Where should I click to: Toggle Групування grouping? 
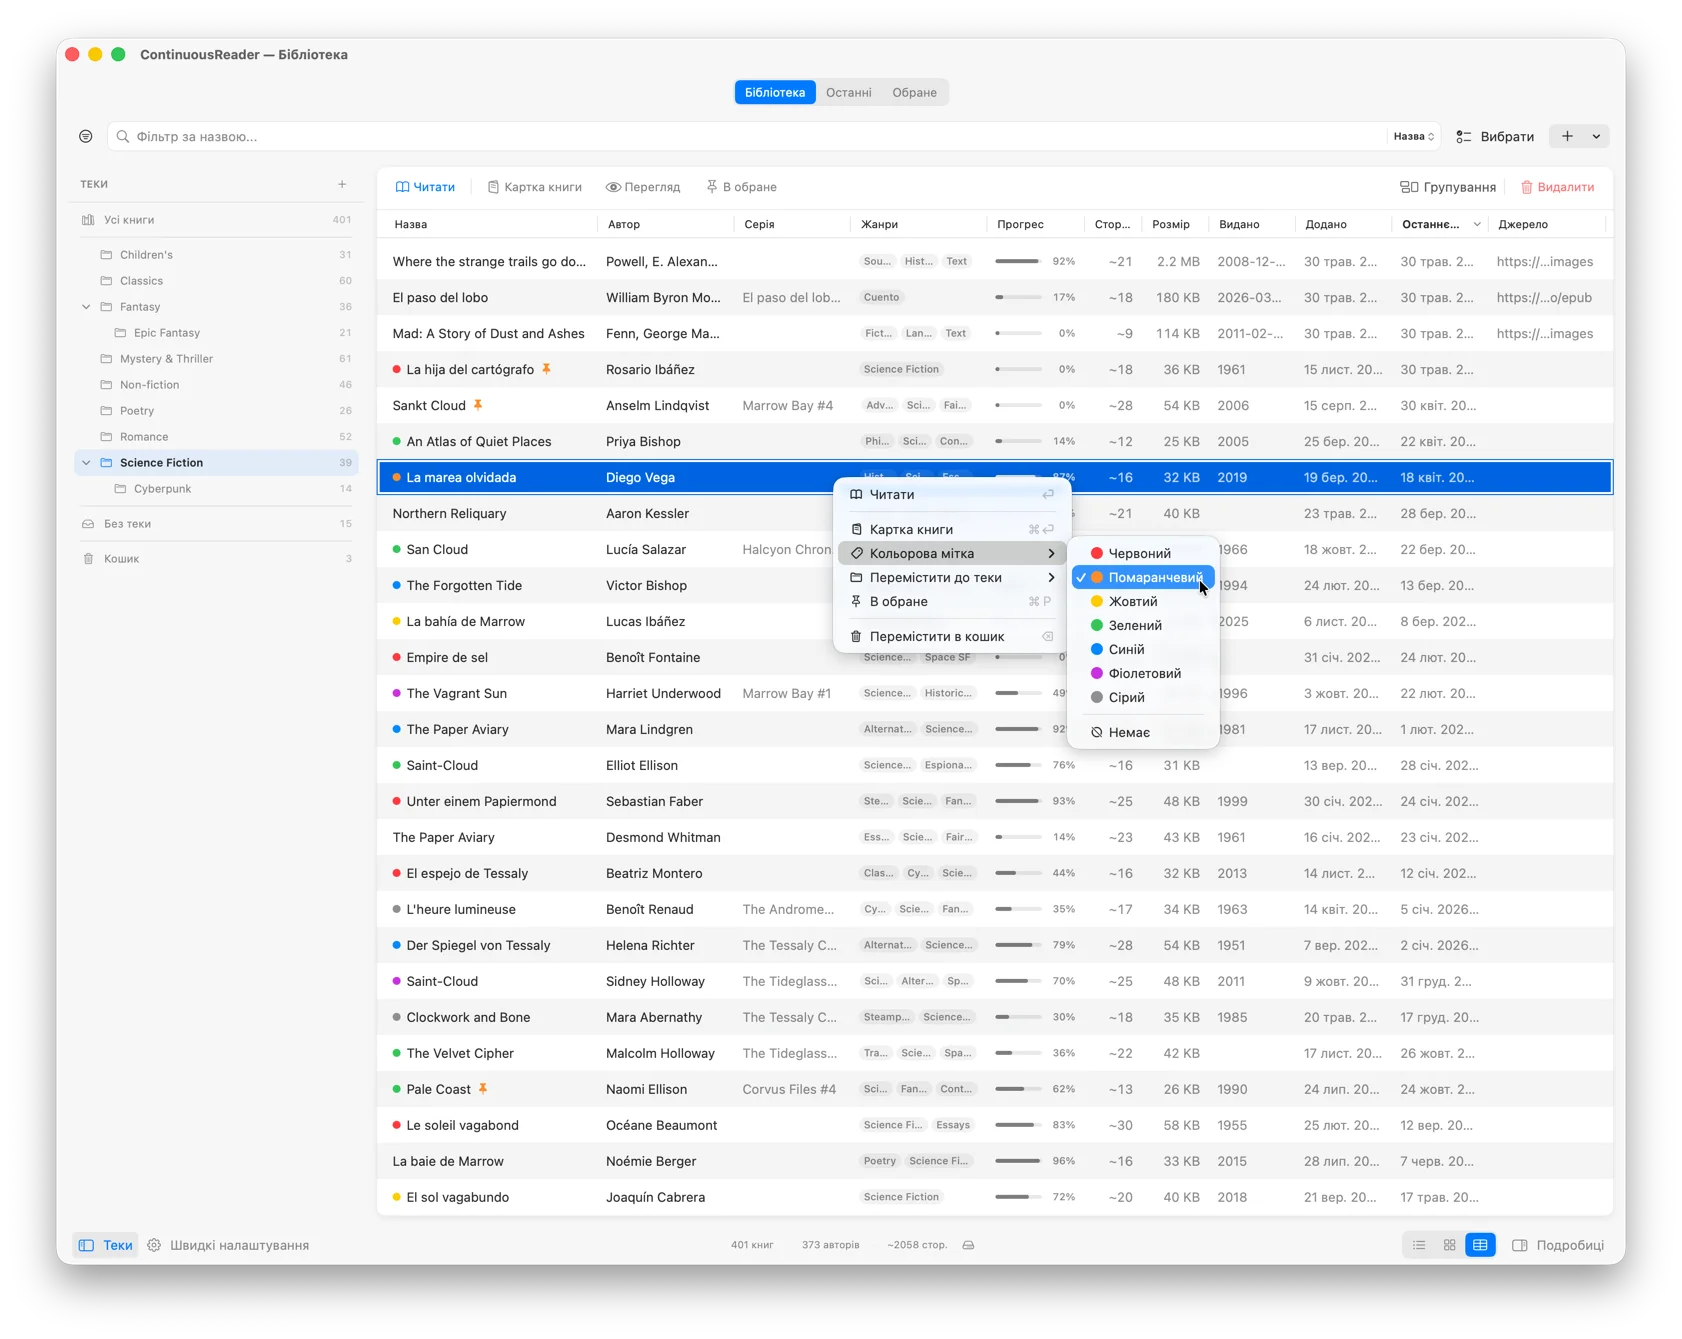[x=1448, y=187]
